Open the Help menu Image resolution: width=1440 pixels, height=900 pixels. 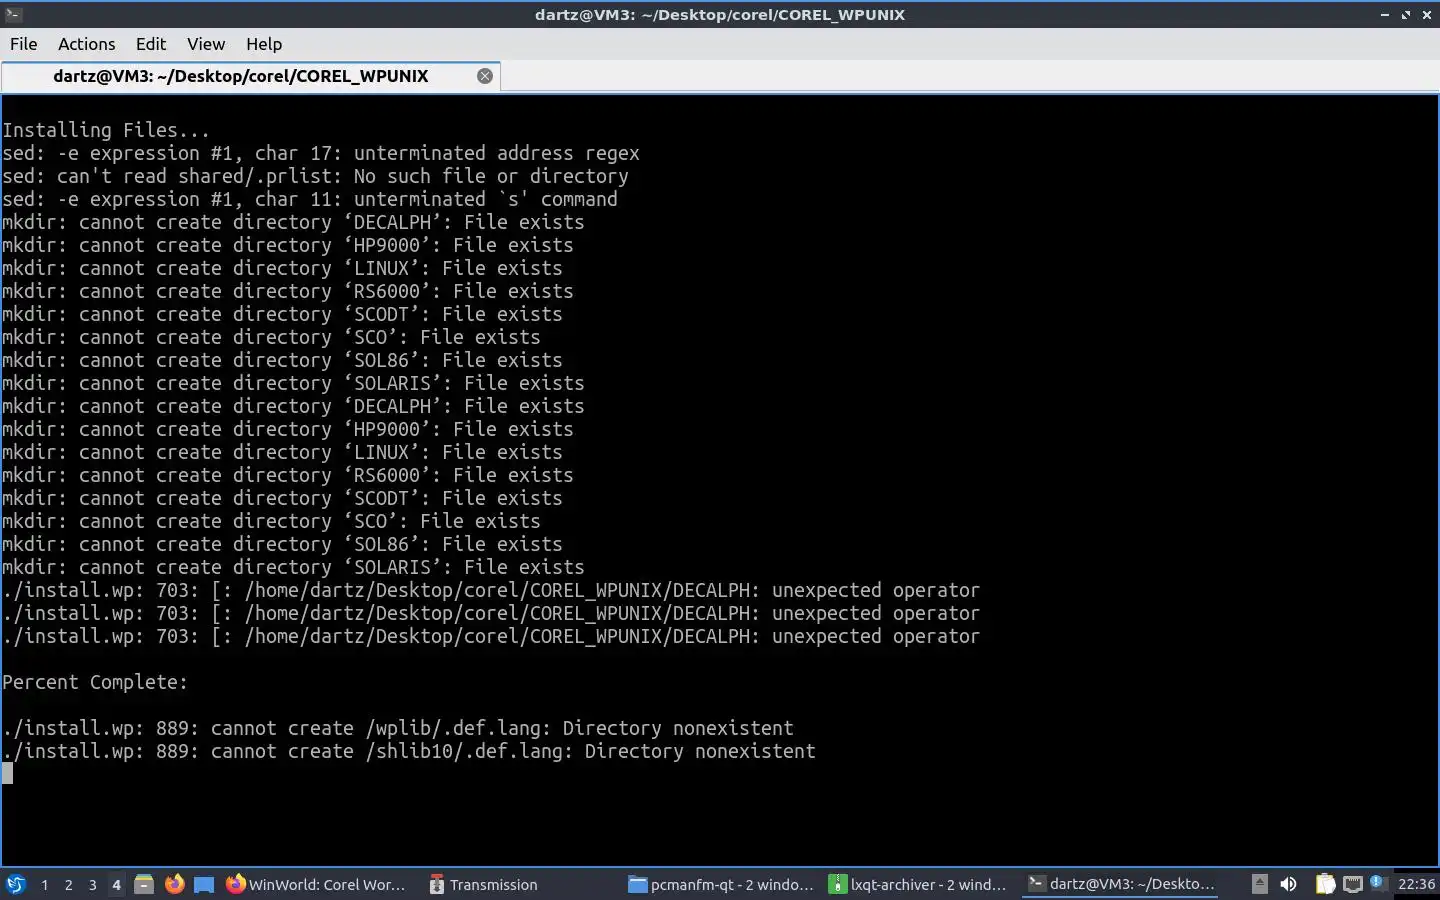point(264,44)
